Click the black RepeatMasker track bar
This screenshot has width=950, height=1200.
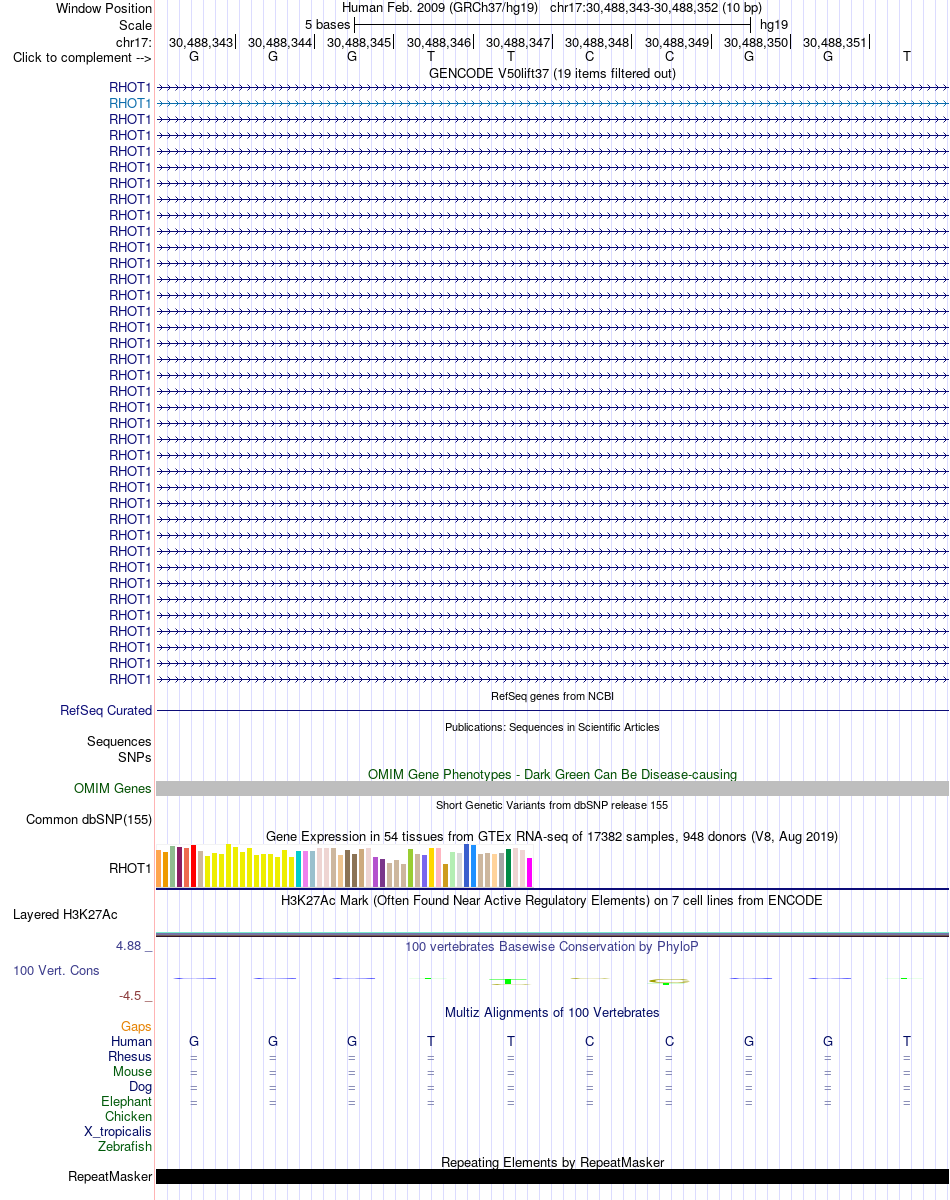552,1176
